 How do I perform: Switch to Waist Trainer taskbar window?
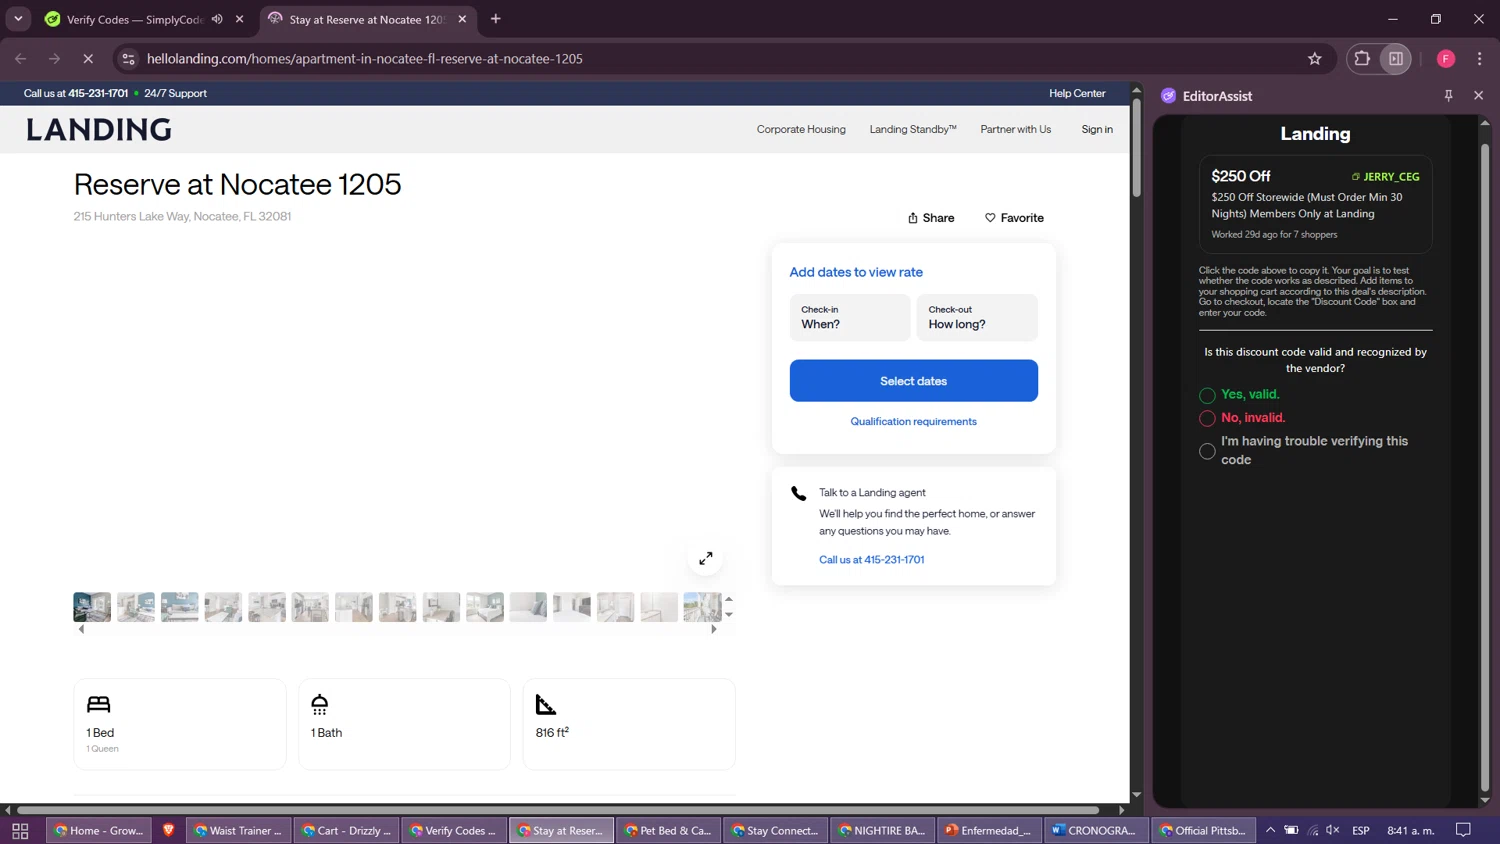tap(238, 831)
